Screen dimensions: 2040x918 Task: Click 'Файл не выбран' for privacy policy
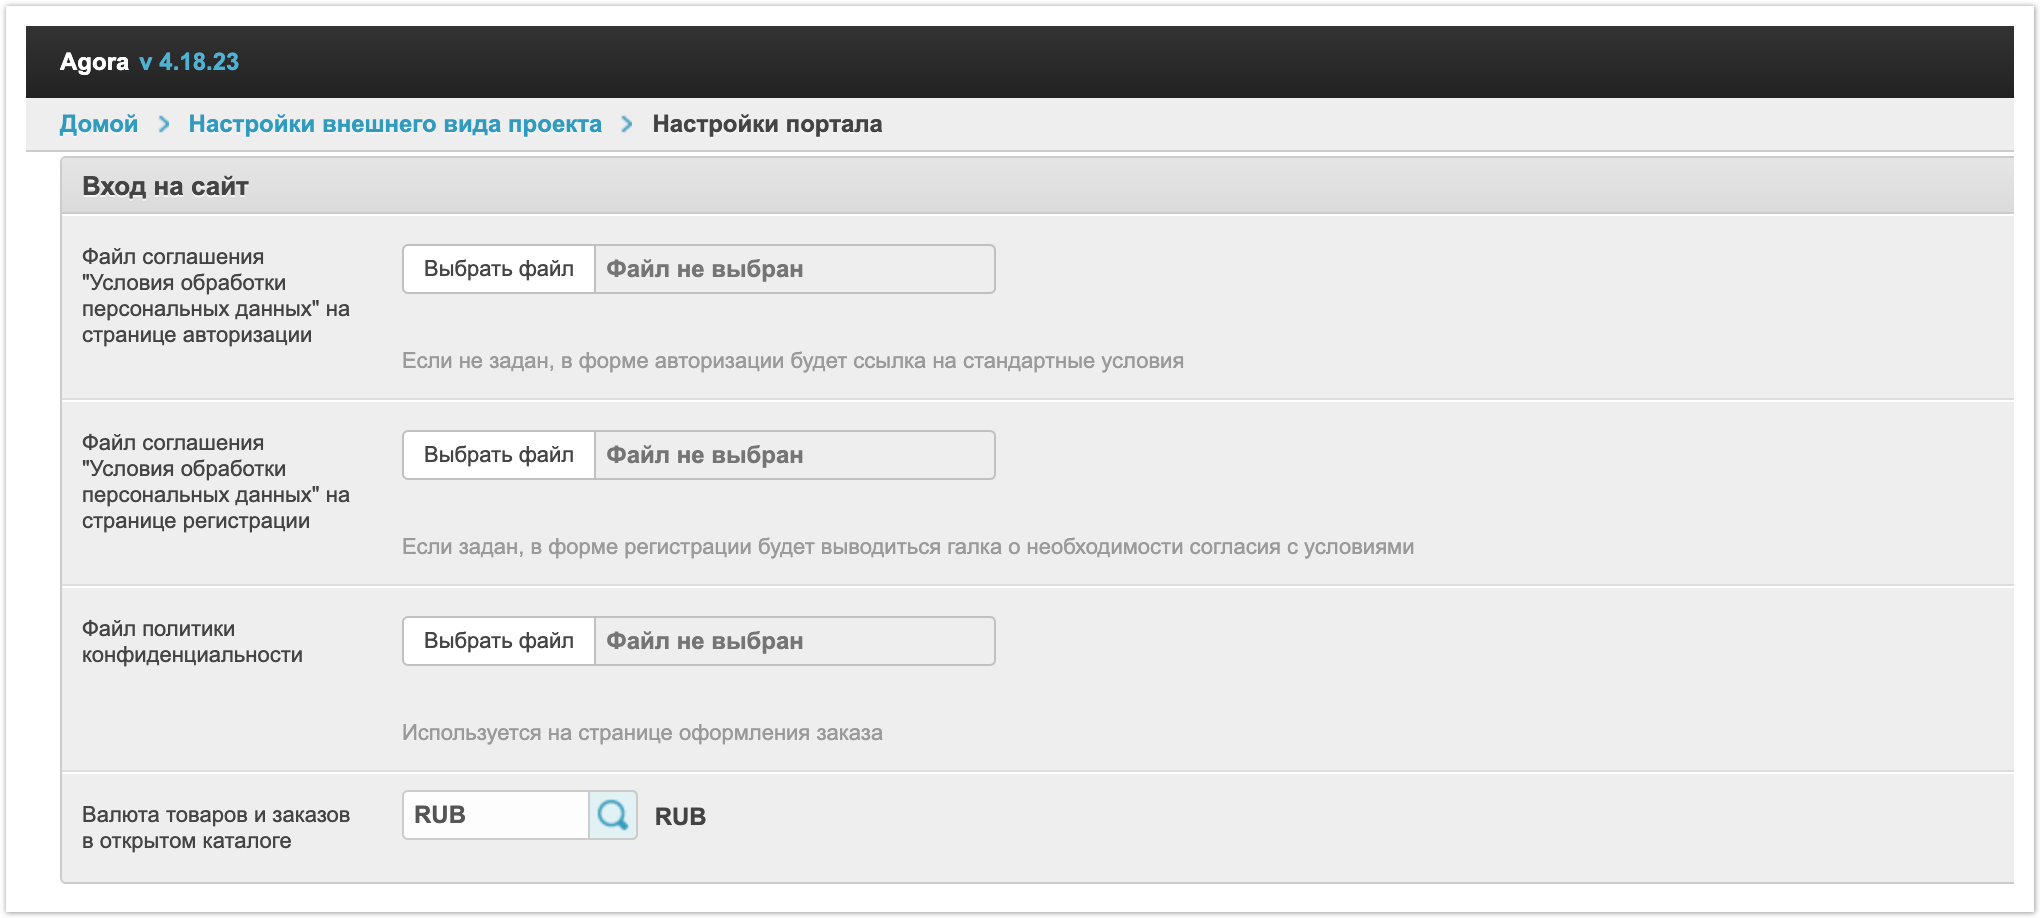[x=704, y=641]
